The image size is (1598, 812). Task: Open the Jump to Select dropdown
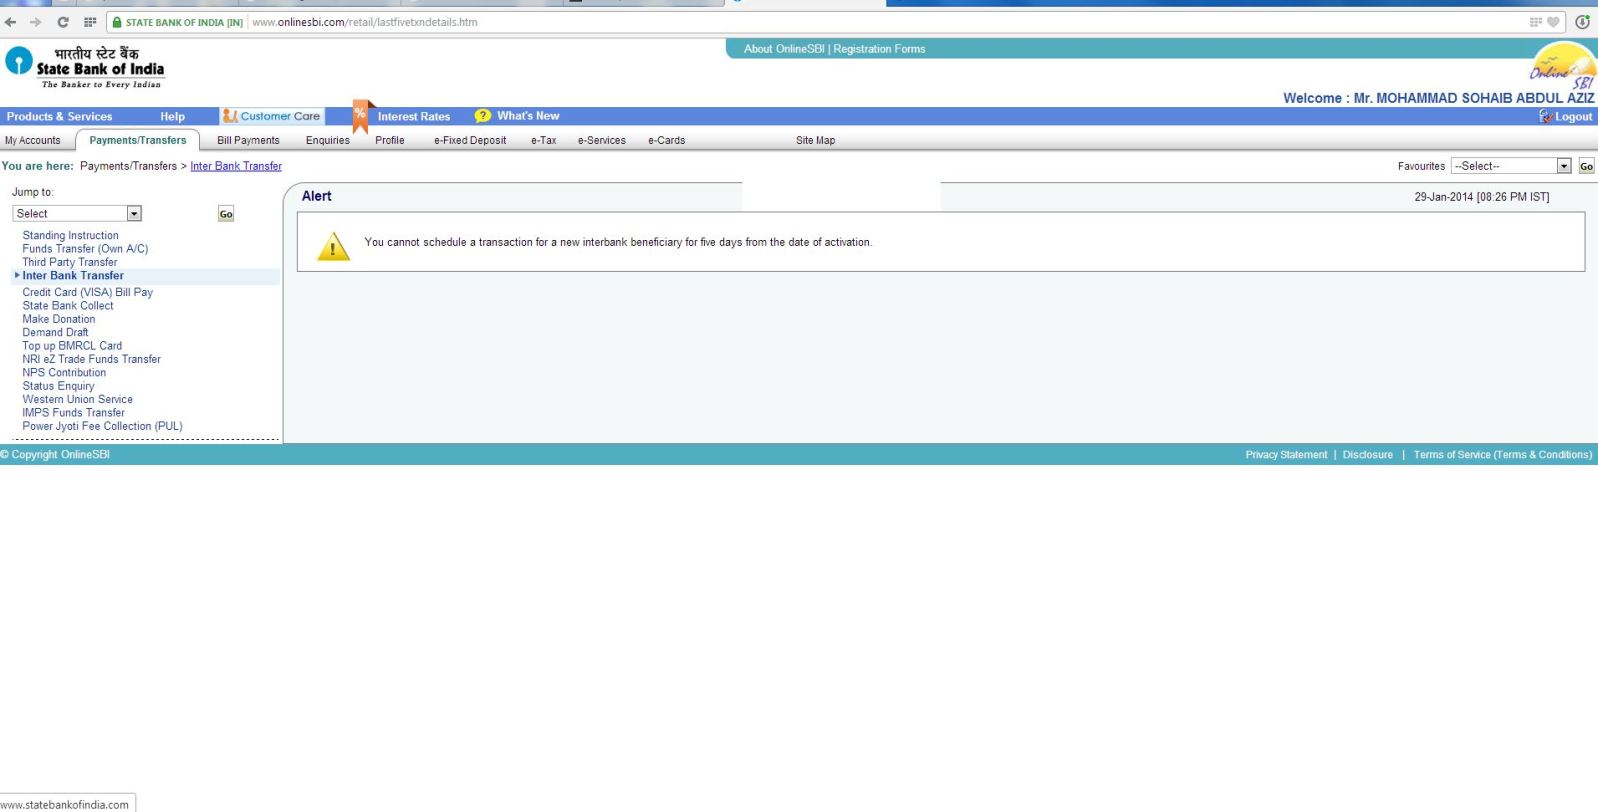point(77,214)
